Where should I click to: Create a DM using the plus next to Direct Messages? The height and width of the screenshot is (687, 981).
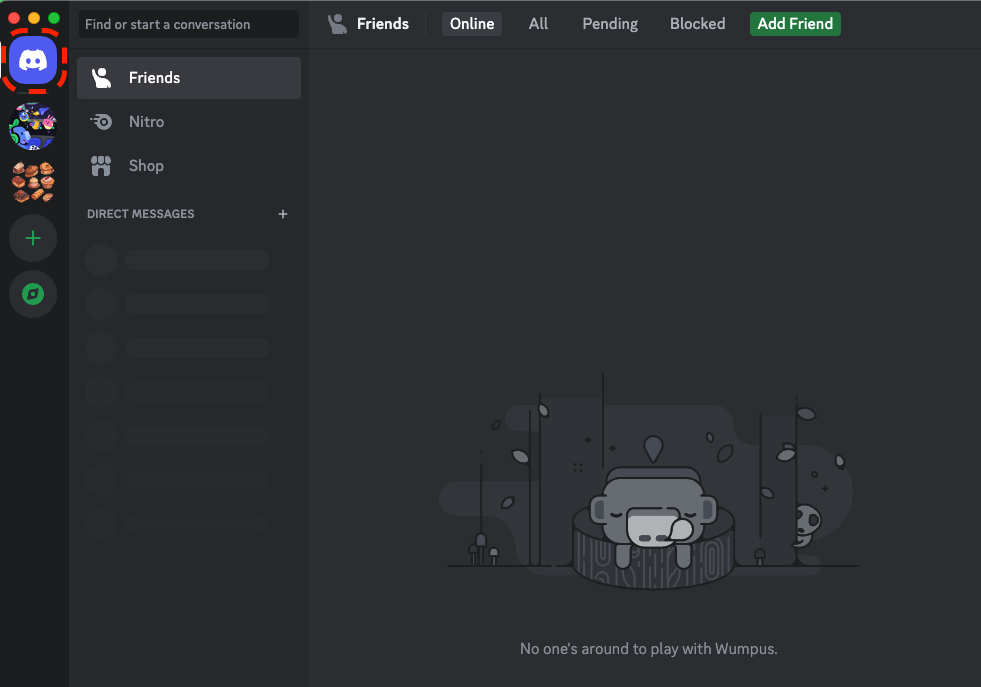pos(283,214)
